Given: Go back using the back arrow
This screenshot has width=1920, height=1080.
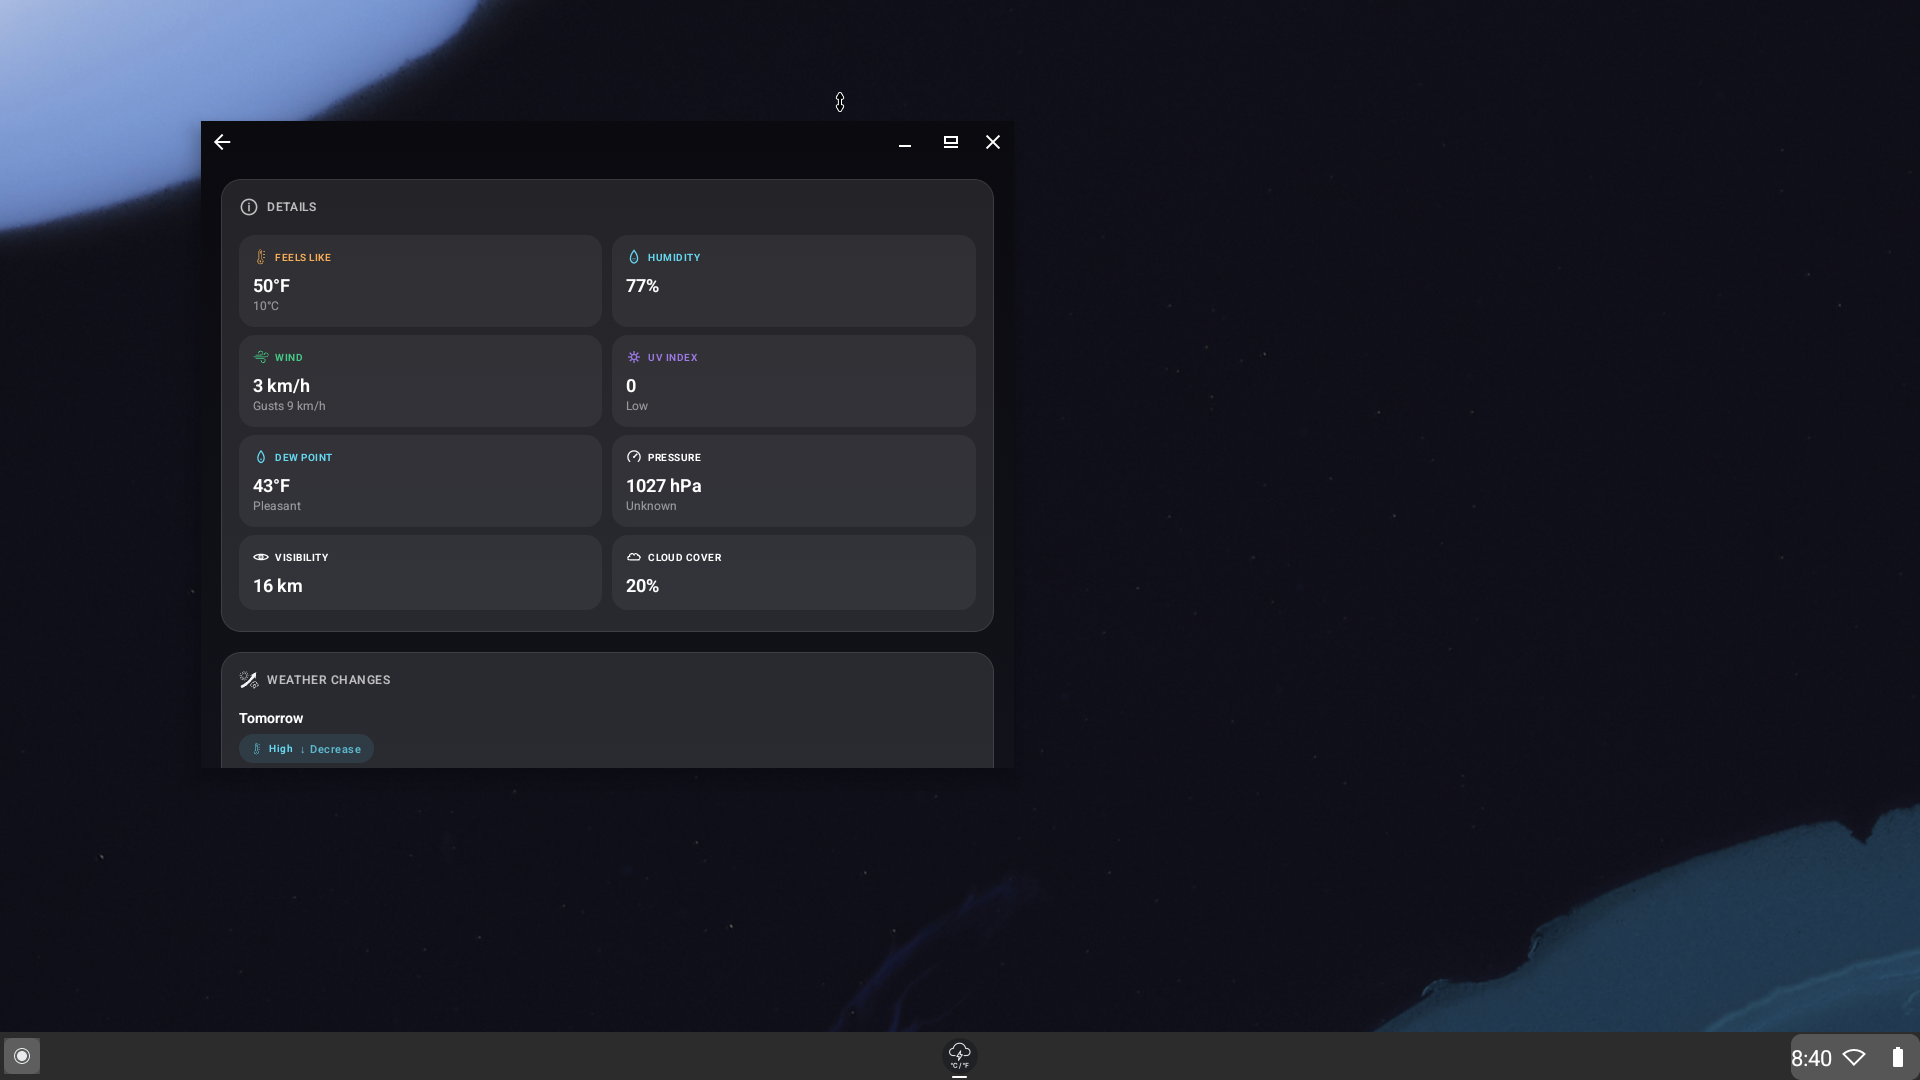Looking at the screenshot, I should pos(221,142).
